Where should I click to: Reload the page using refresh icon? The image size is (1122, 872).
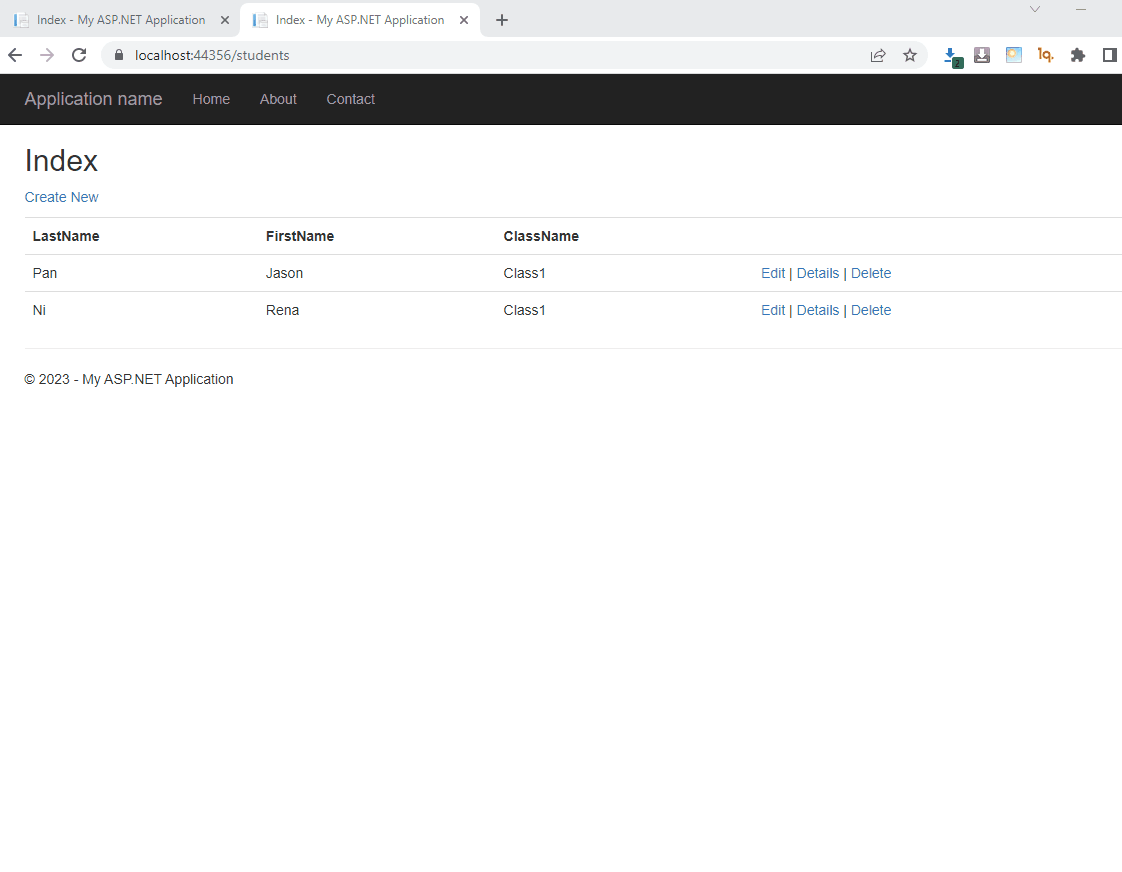click(x=79, y=55)
